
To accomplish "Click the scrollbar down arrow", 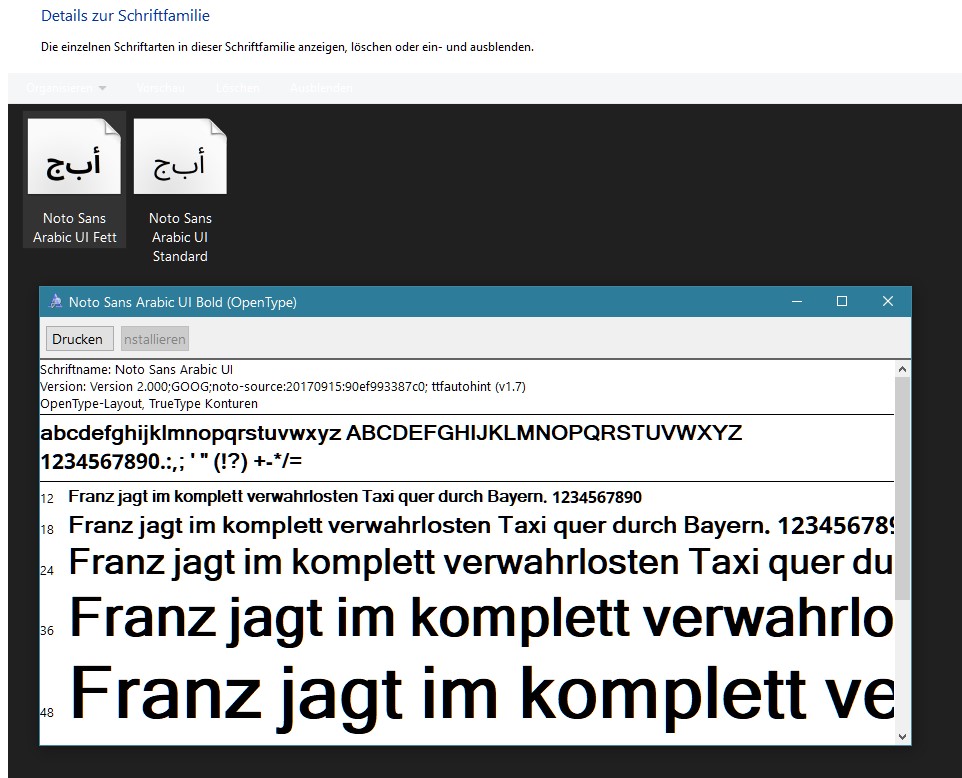I will (x=903, y=736).
